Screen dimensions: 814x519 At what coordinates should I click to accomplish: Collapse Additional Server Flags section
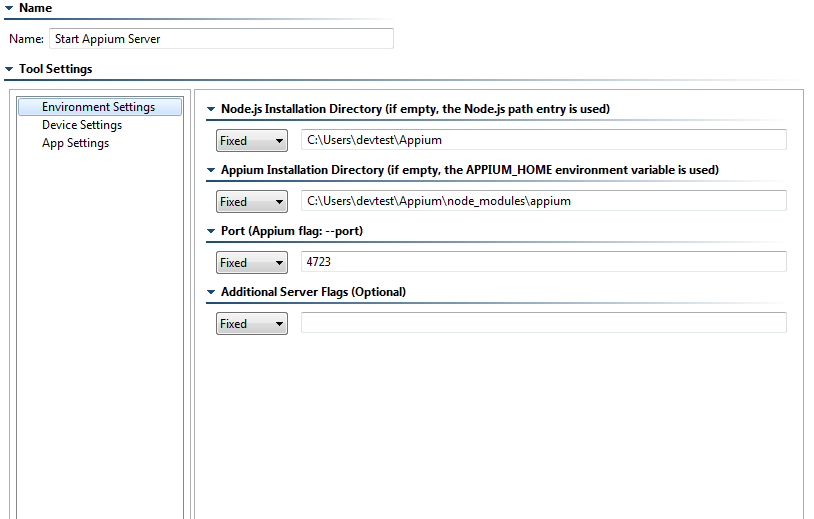pyautogui.click(x=211, y=292)
